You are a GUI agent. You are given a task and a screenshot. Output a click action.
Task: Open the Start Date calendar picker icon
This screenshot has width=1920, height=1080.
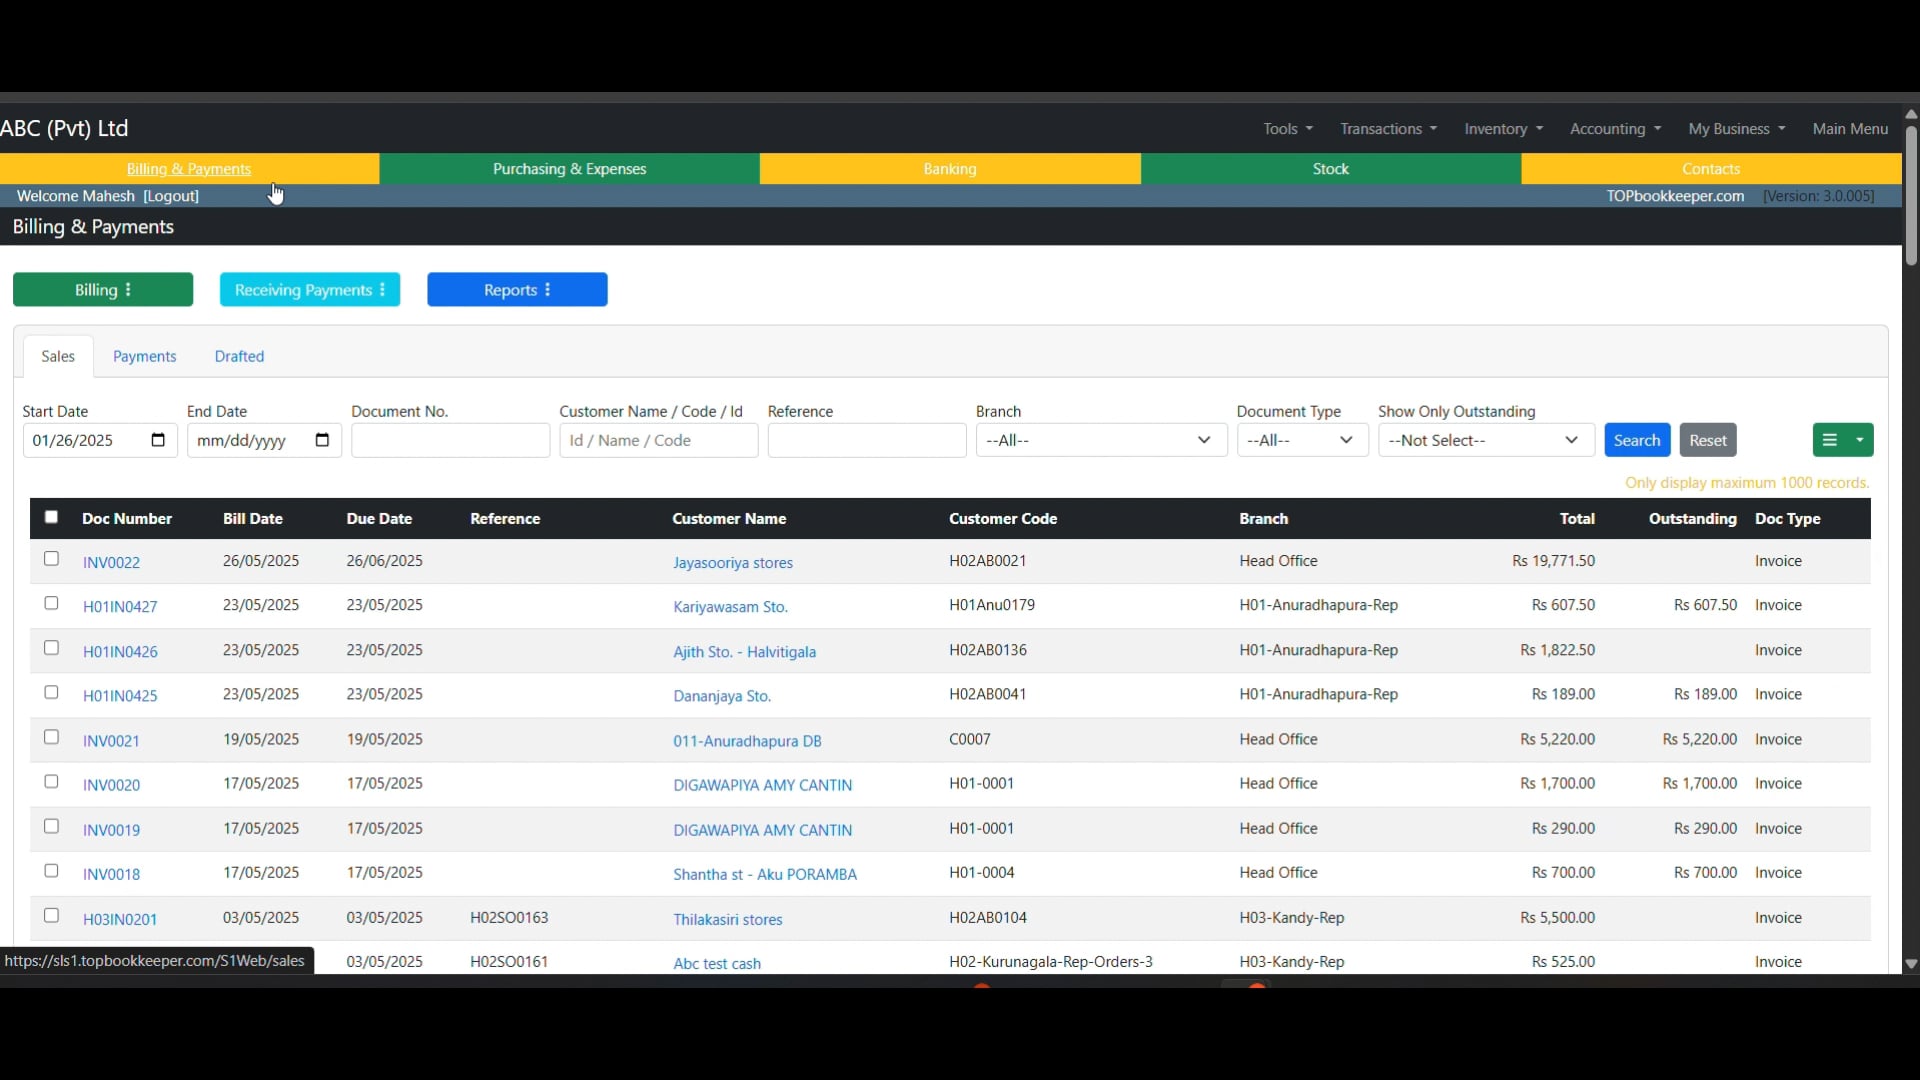(x=158, y=440)
